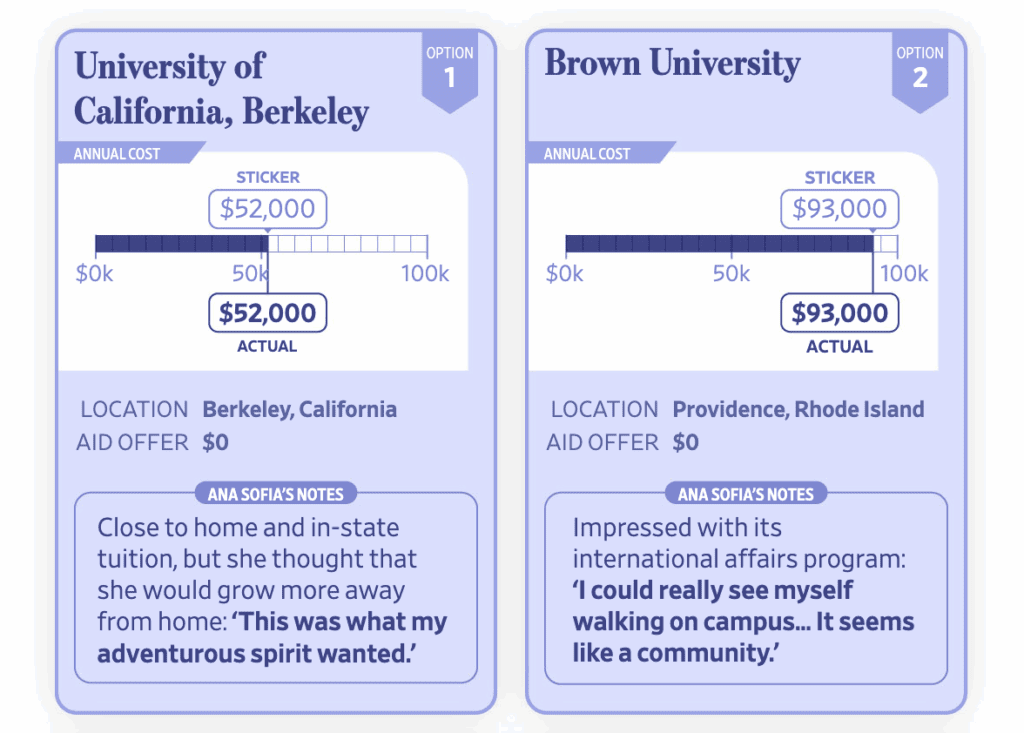
Task: Click Berkeley's annual cost bar
Action: [x=260, y=244]
